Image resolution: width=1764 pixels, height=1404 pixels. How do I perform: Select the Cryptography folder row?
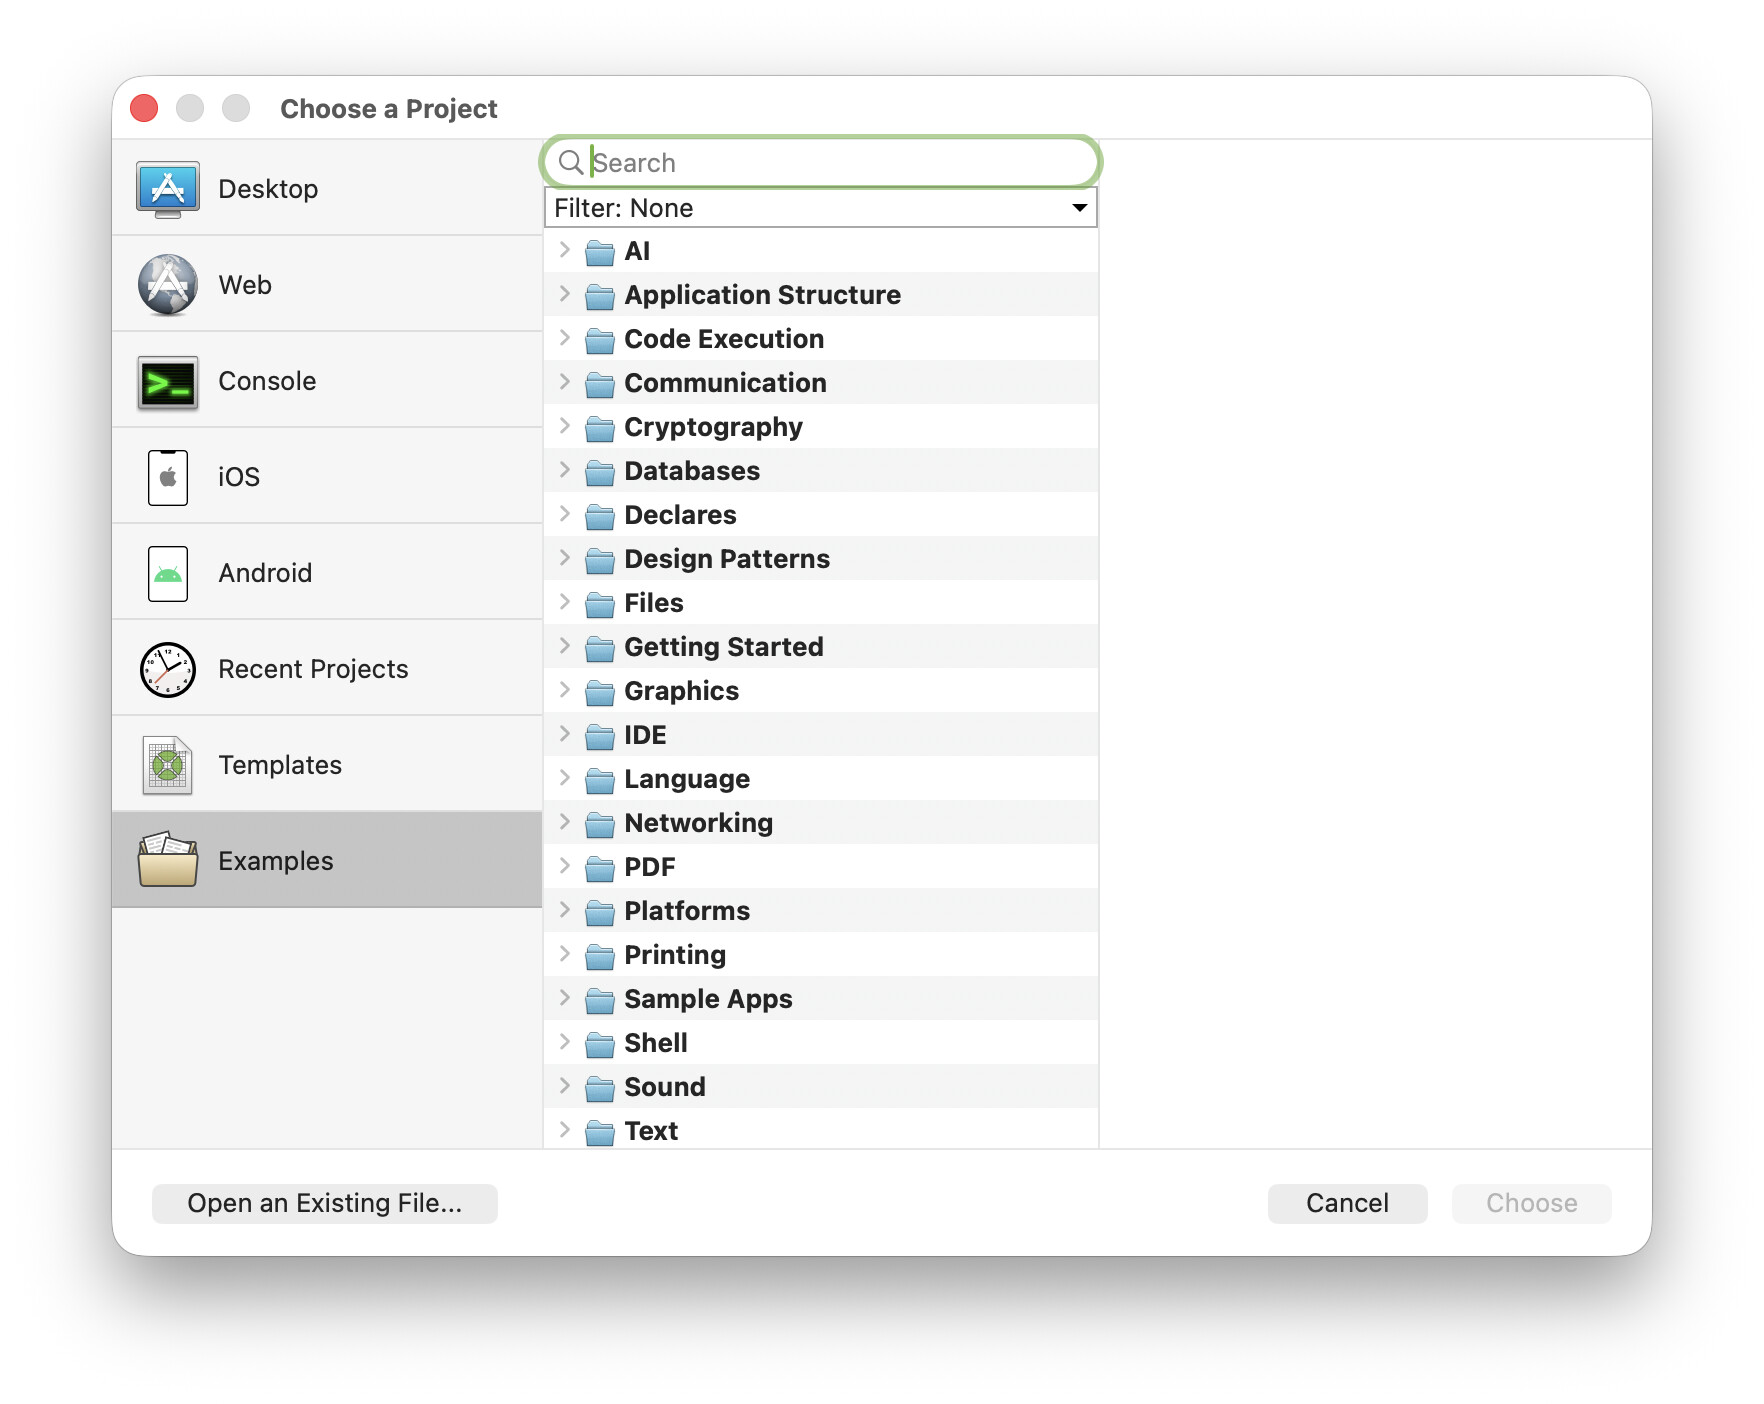click(713, 427)
